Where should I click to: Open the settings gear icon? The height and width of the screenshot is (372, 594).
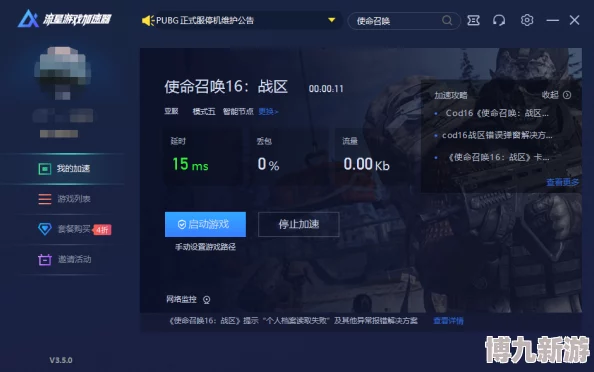tap(527, 20)
